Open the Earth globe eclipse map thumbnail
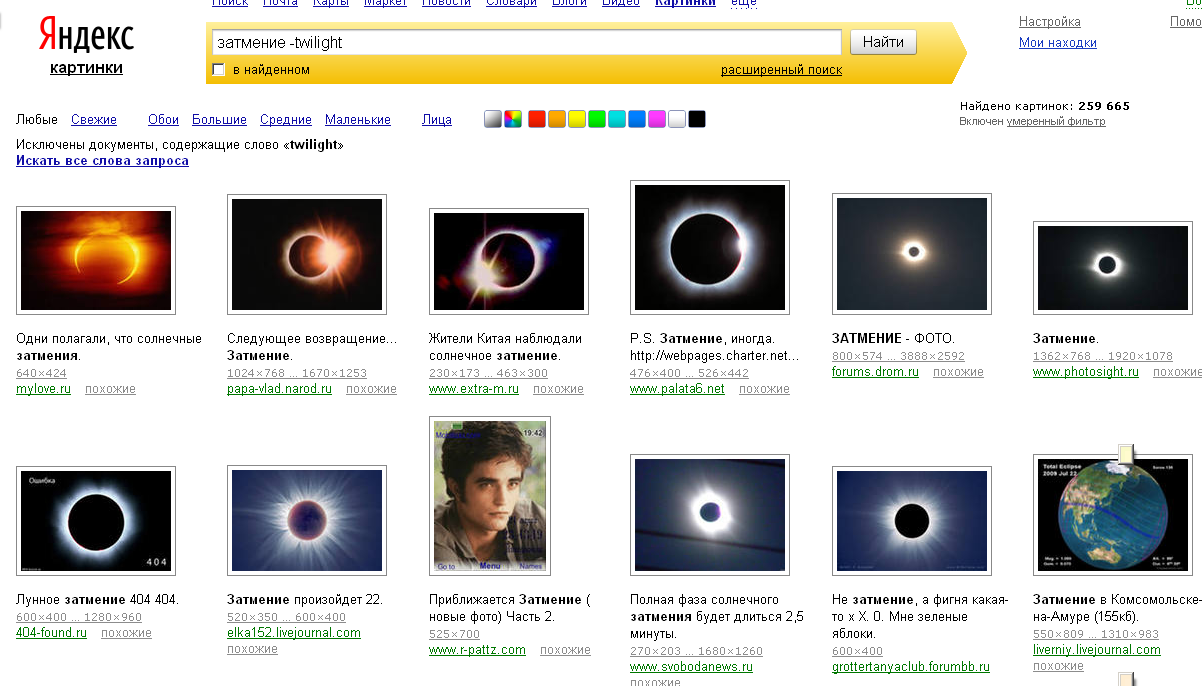Image resolution: width=1202 pixels, height=686 pixels. [x=1112, y=515]
